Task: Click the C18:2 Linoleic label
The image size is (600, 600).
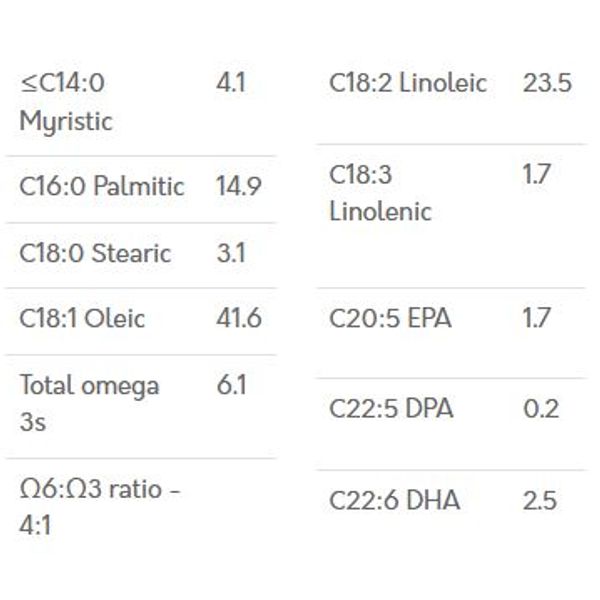Action: coord(408,83)
